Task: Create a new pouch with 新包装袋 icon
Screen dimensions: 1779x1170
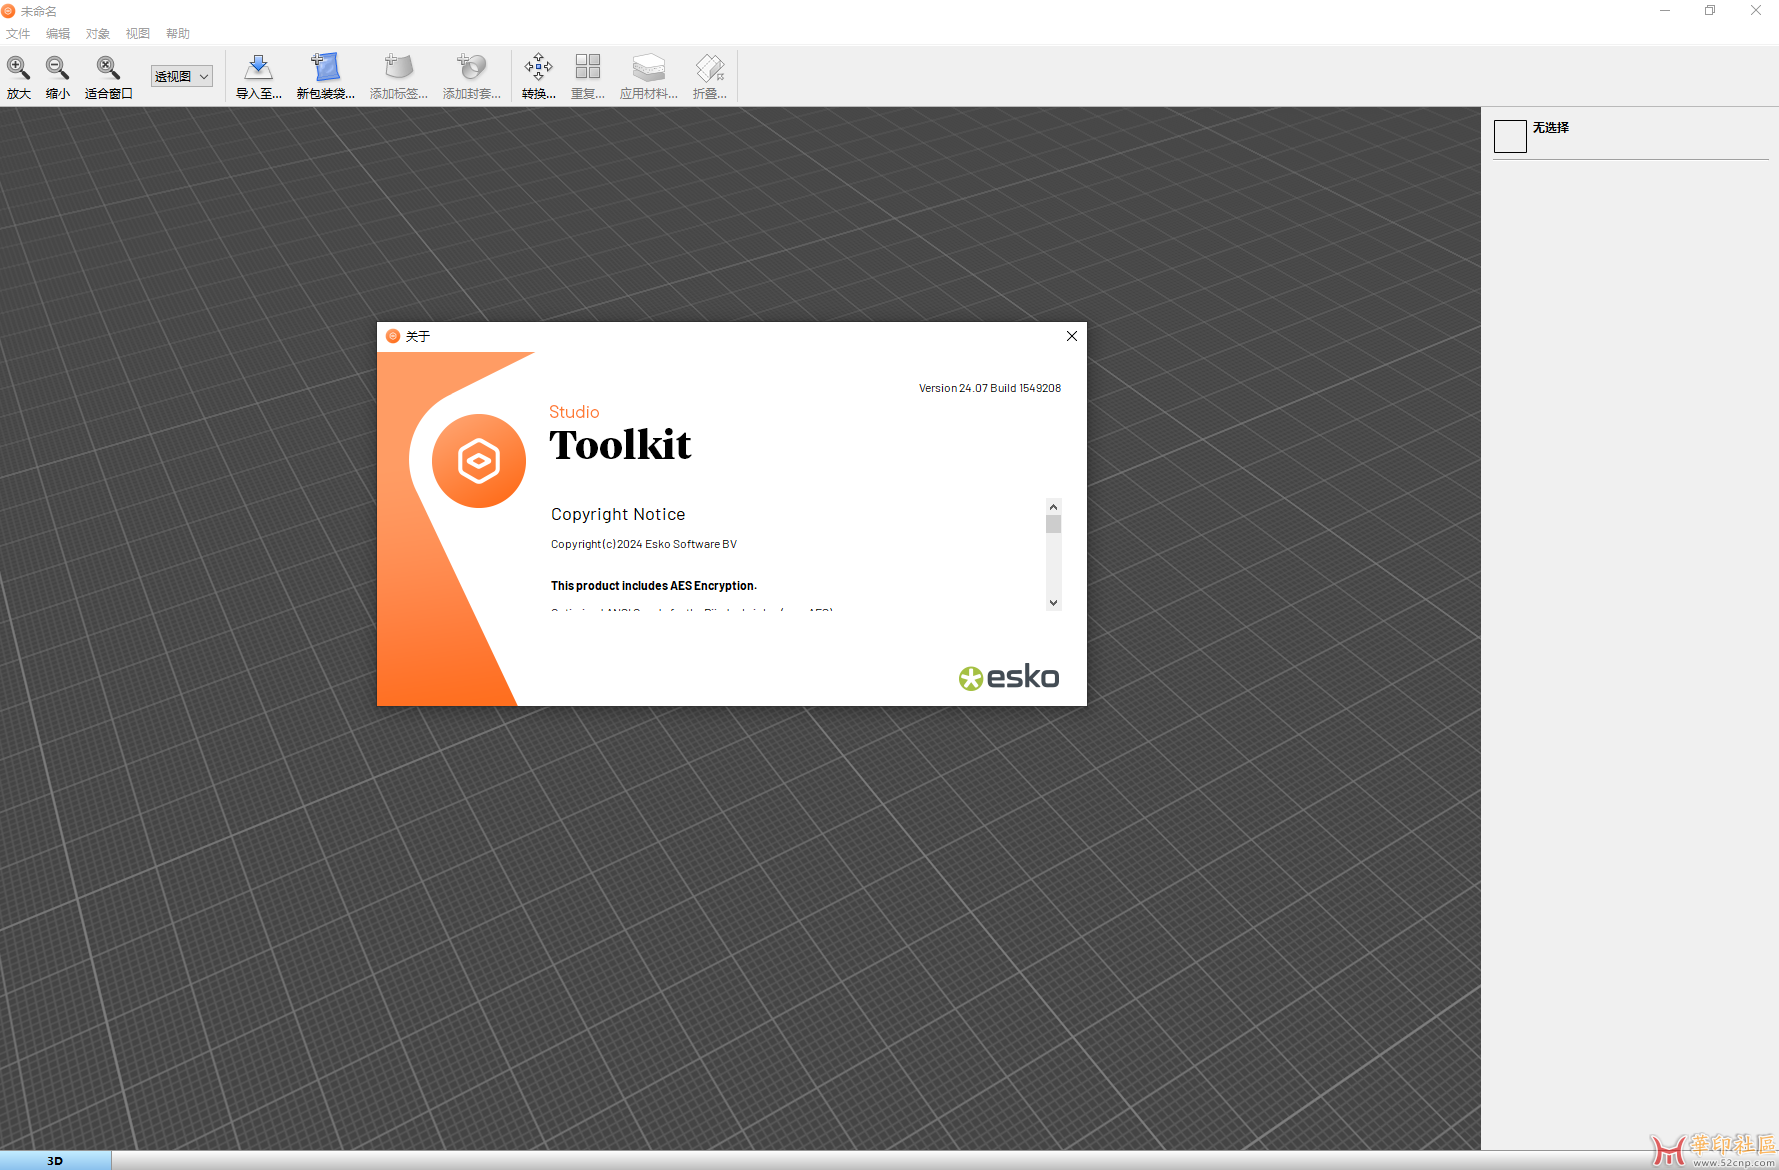Action: [x=325, y=67]
